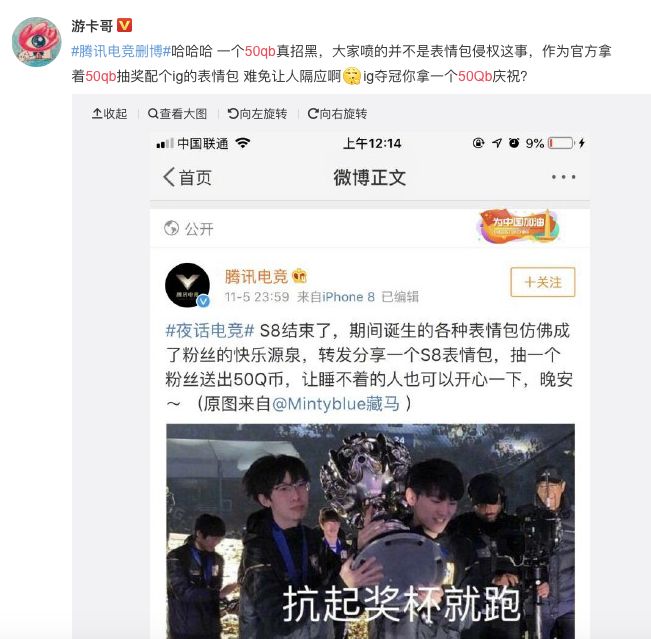This screenshot has height=639, width=651.
Task: Click the 微博正文 page title
Action: click(x=370, y=178)
